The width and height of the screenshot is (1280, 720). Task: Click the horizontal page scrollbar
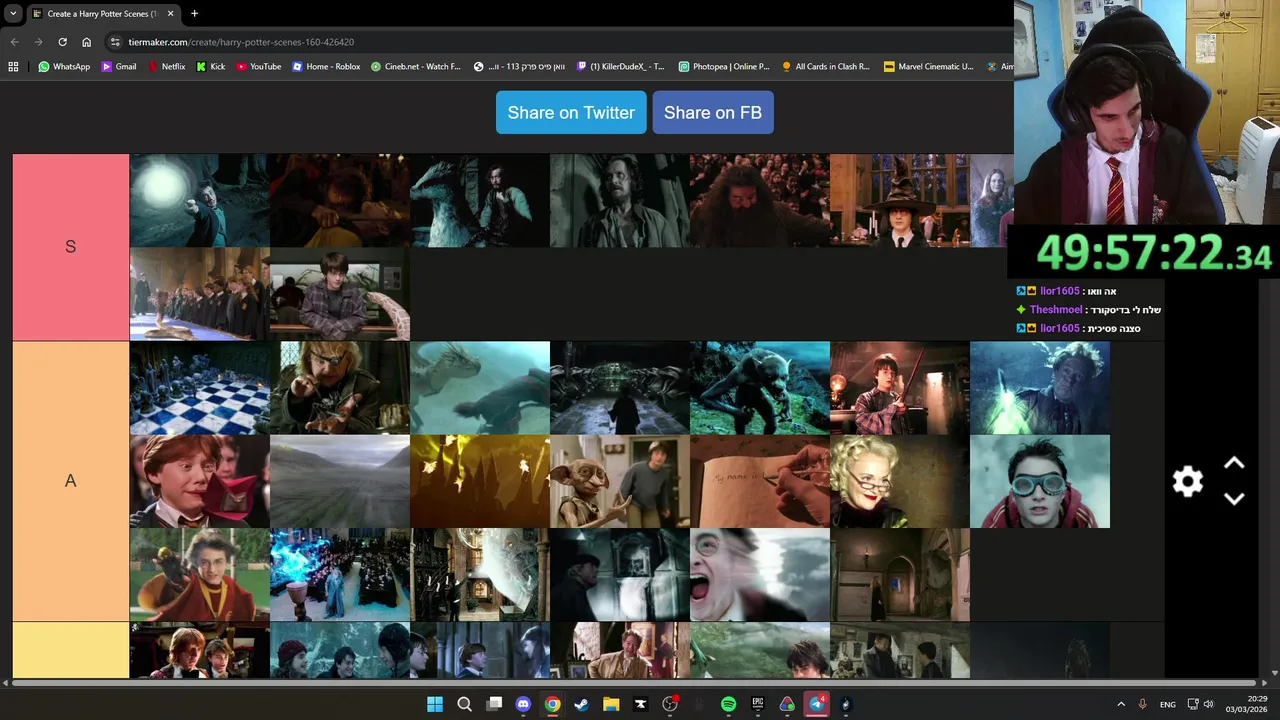[636, 683]
